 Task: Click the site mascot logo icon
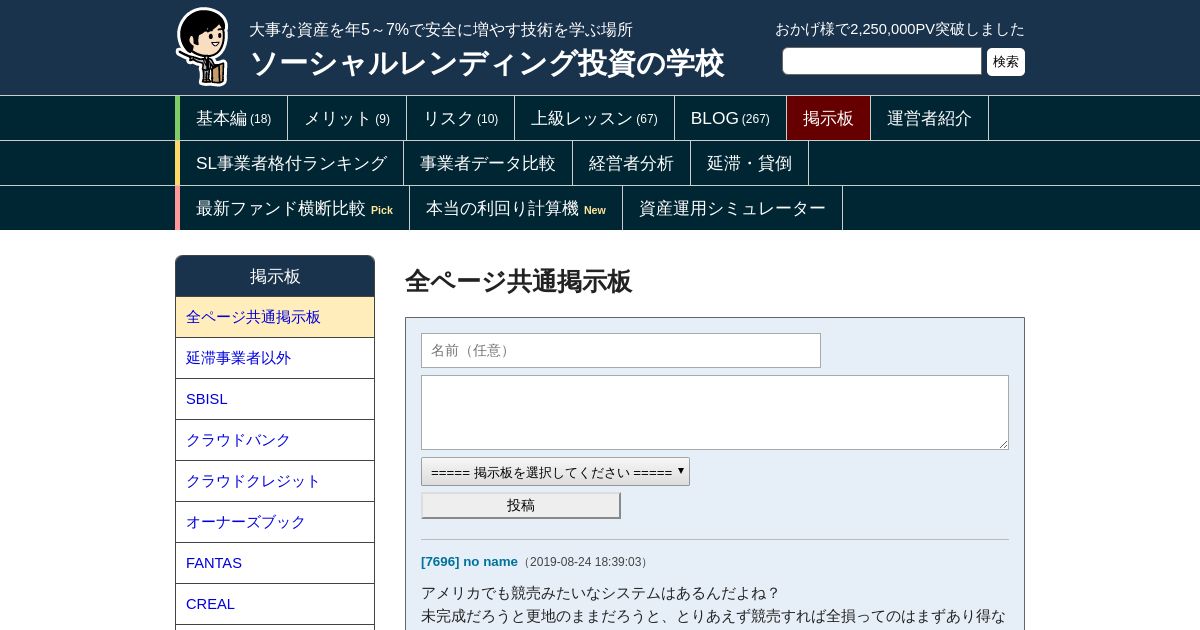202,46
